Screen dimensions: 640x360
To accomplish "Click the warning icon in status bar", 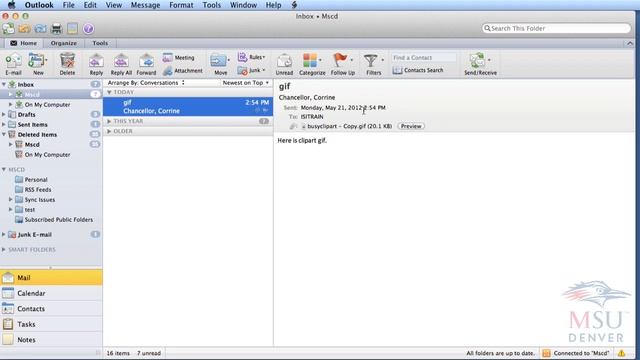I will tap(621, 353).
